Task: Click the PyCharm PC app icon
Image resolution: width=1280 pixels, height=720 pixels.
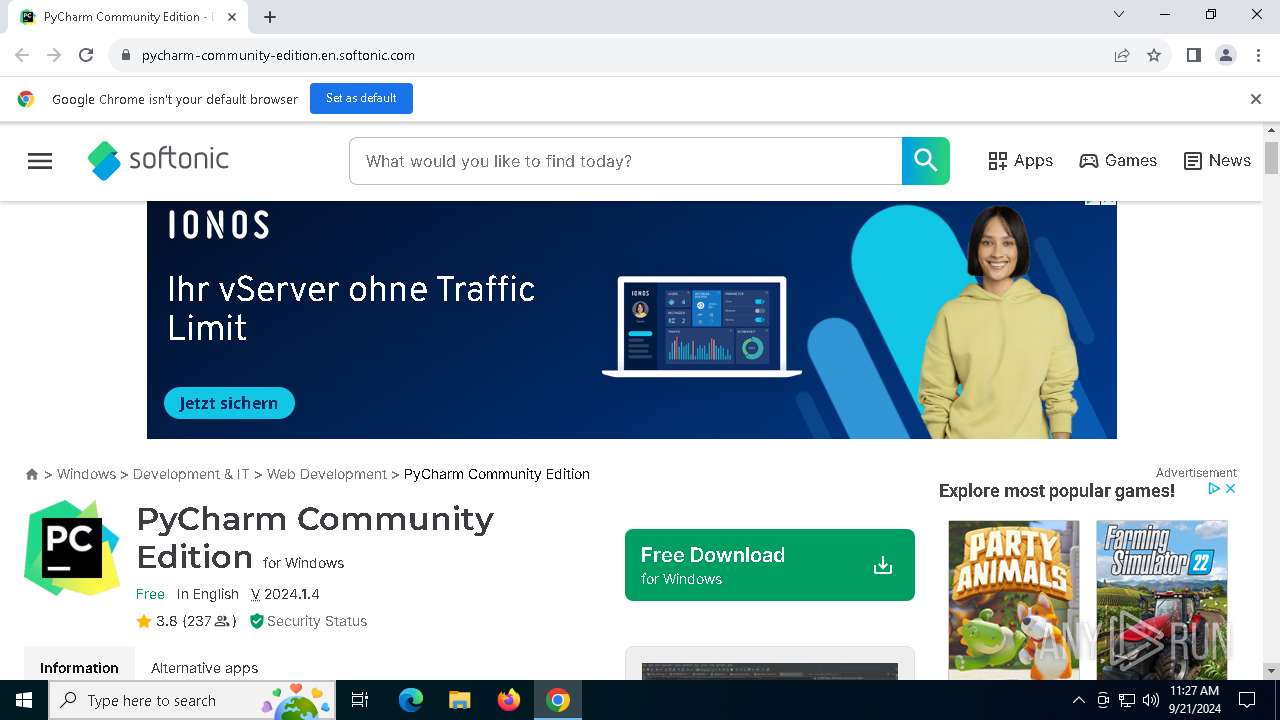Action: tap(72, 548)
